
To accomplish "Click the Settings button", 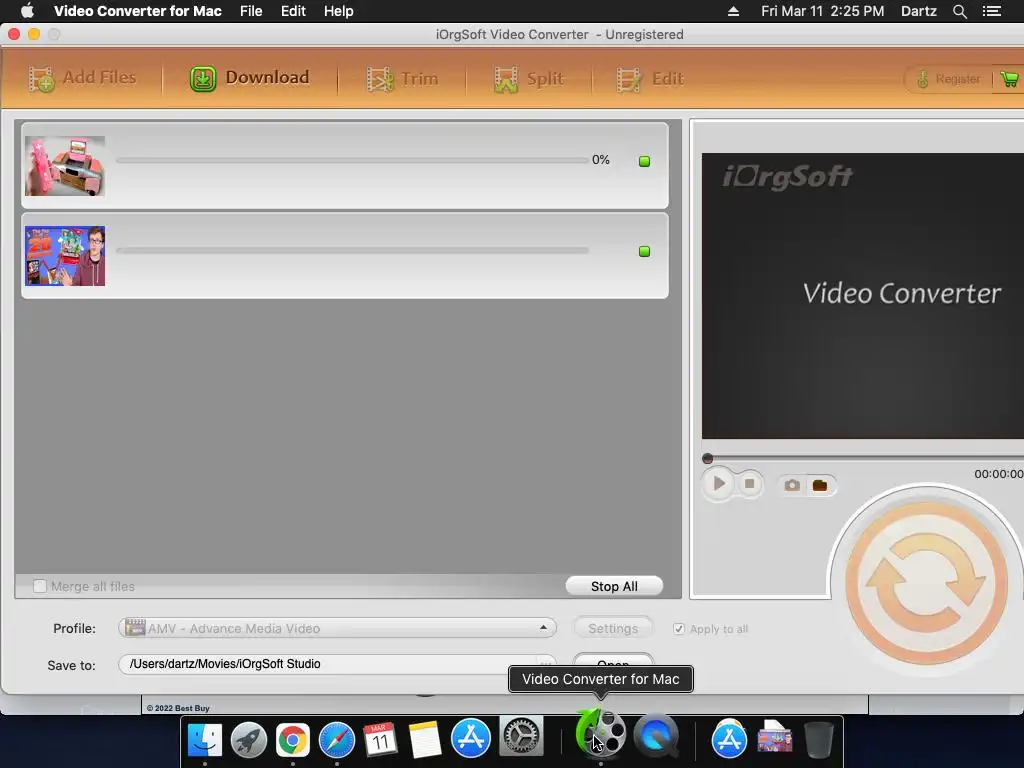I will click(613, 628).
